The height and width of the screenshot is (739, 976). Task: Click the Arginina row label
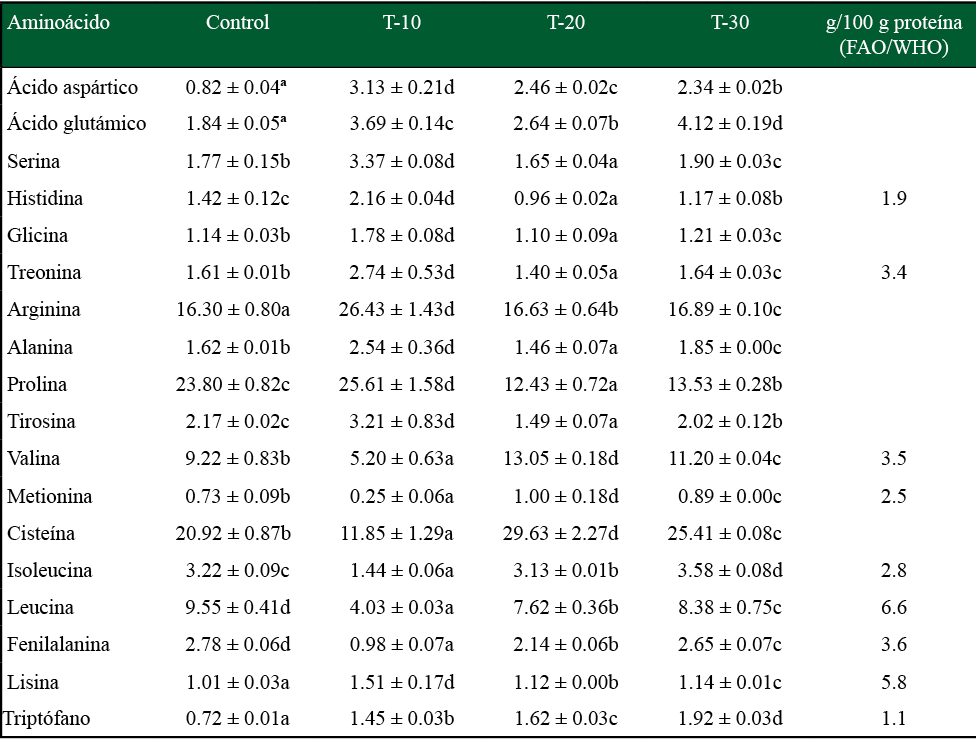click(x=44, y=310)
